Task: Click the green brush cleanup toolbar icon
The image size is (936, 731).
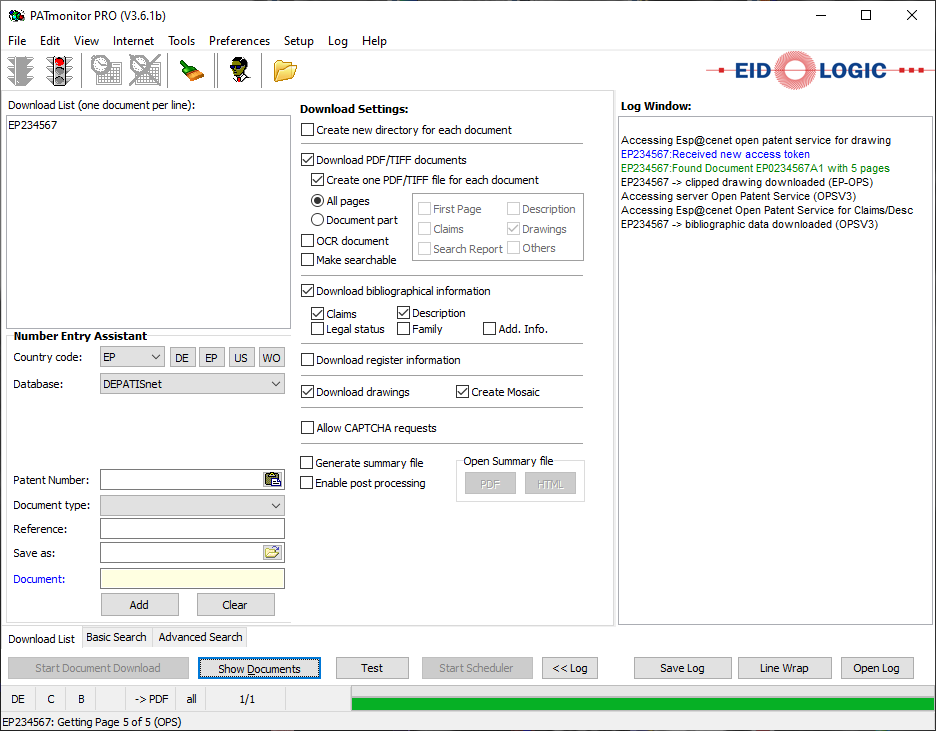Action: (x=192, y=70)
